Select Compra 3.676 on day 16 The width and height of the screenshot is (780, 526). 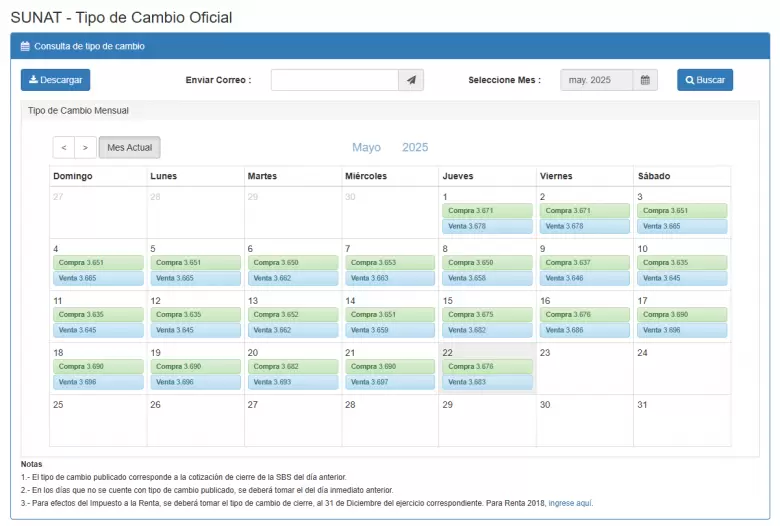pyautogui.click(x=585, y=315)
